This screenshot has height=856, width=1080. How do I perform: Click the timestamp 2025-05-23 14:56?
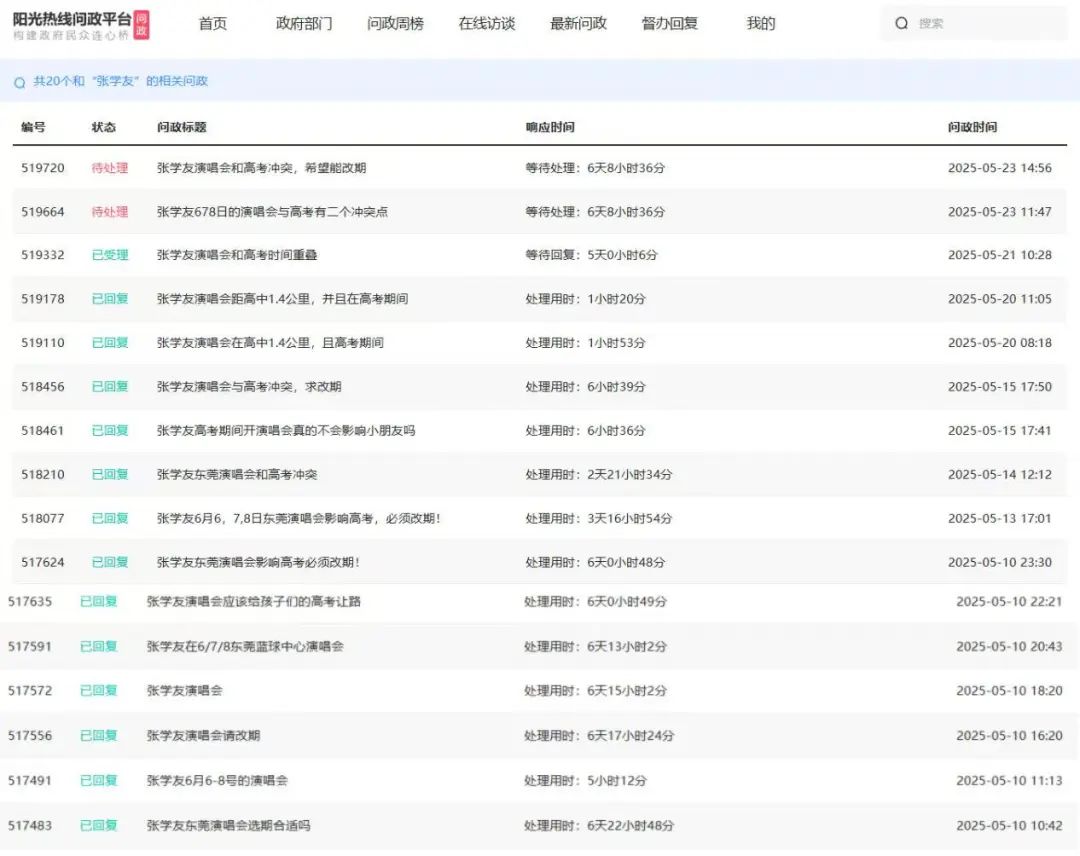pos(999,167)
